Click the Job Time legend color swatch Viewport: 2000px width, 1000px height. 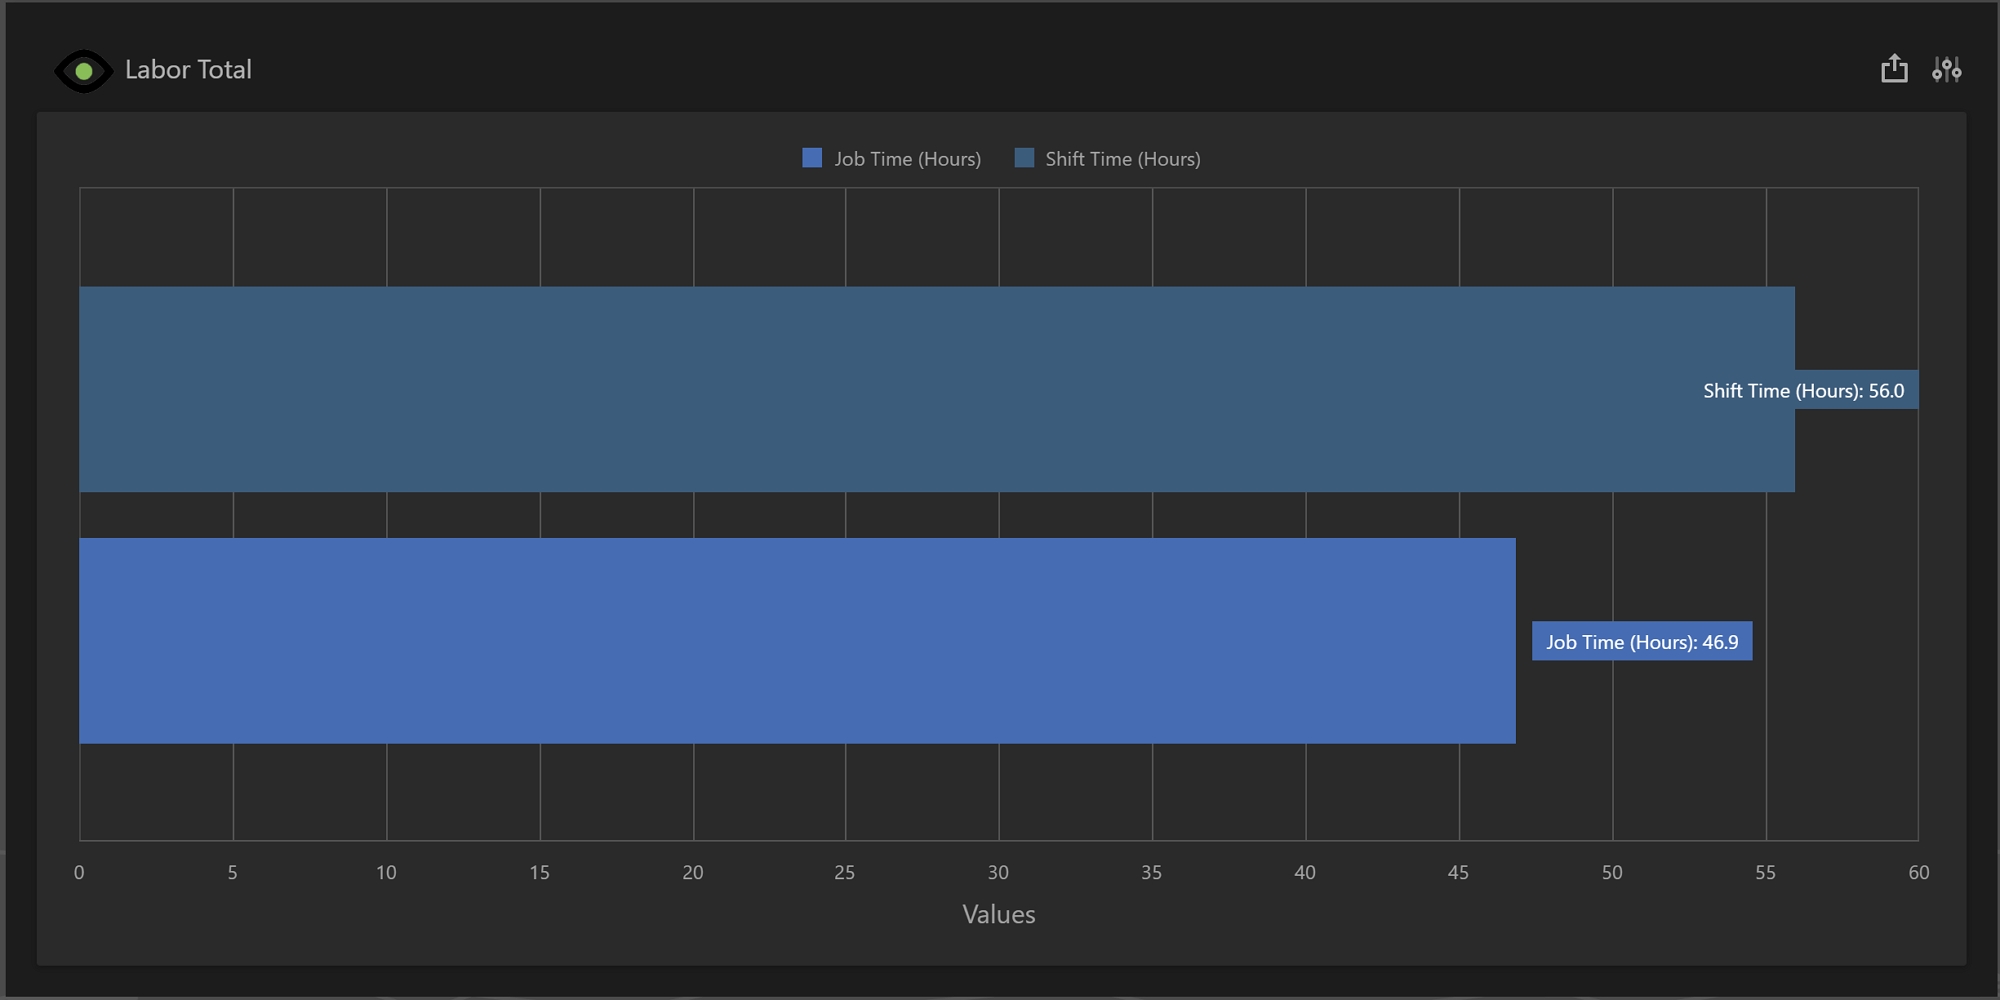(812, 158)
